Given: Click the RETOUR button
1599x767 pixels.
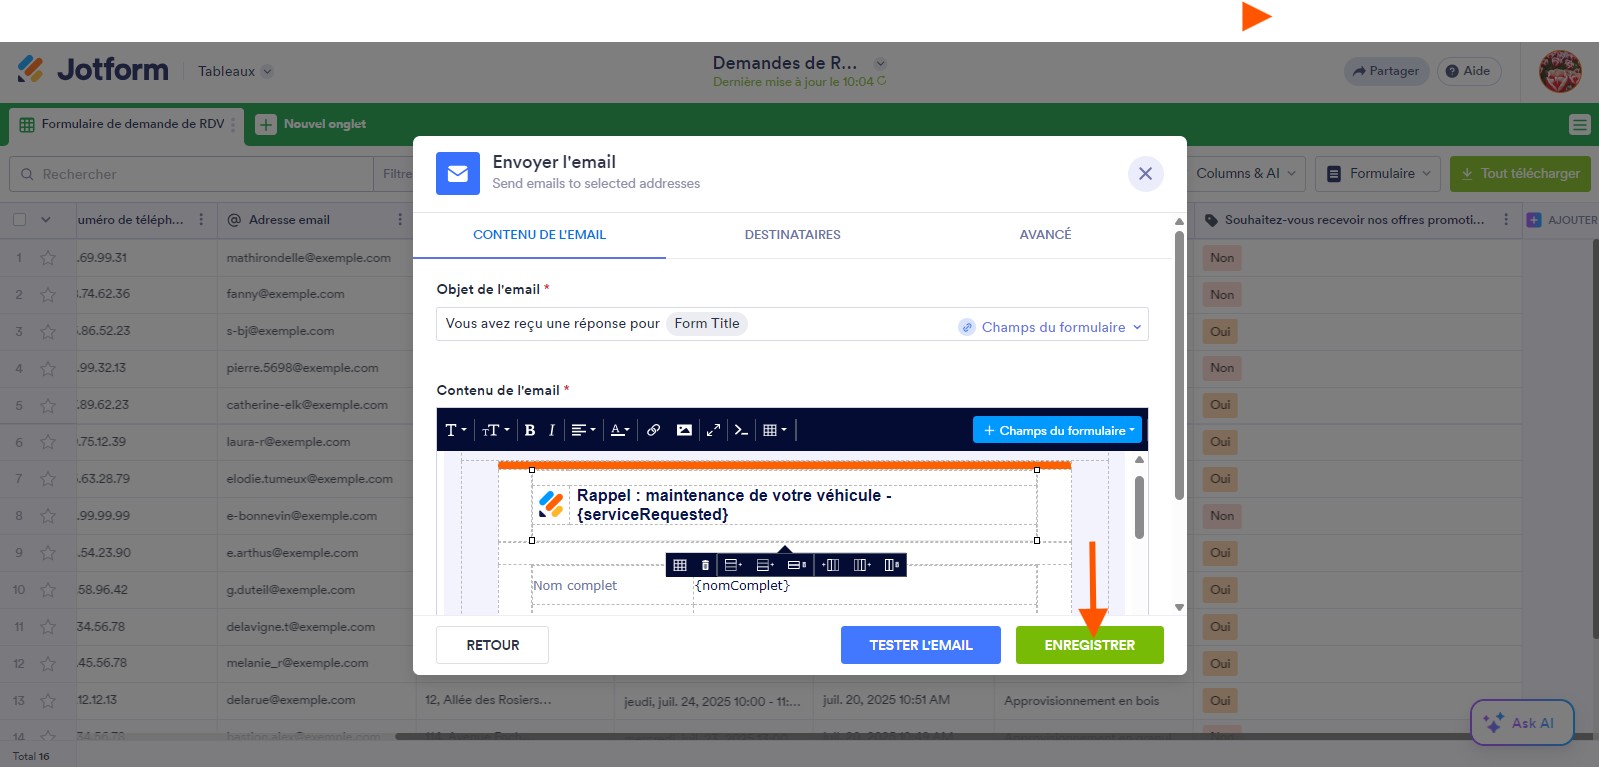Looking at the screenshot, I should point(492,645).
